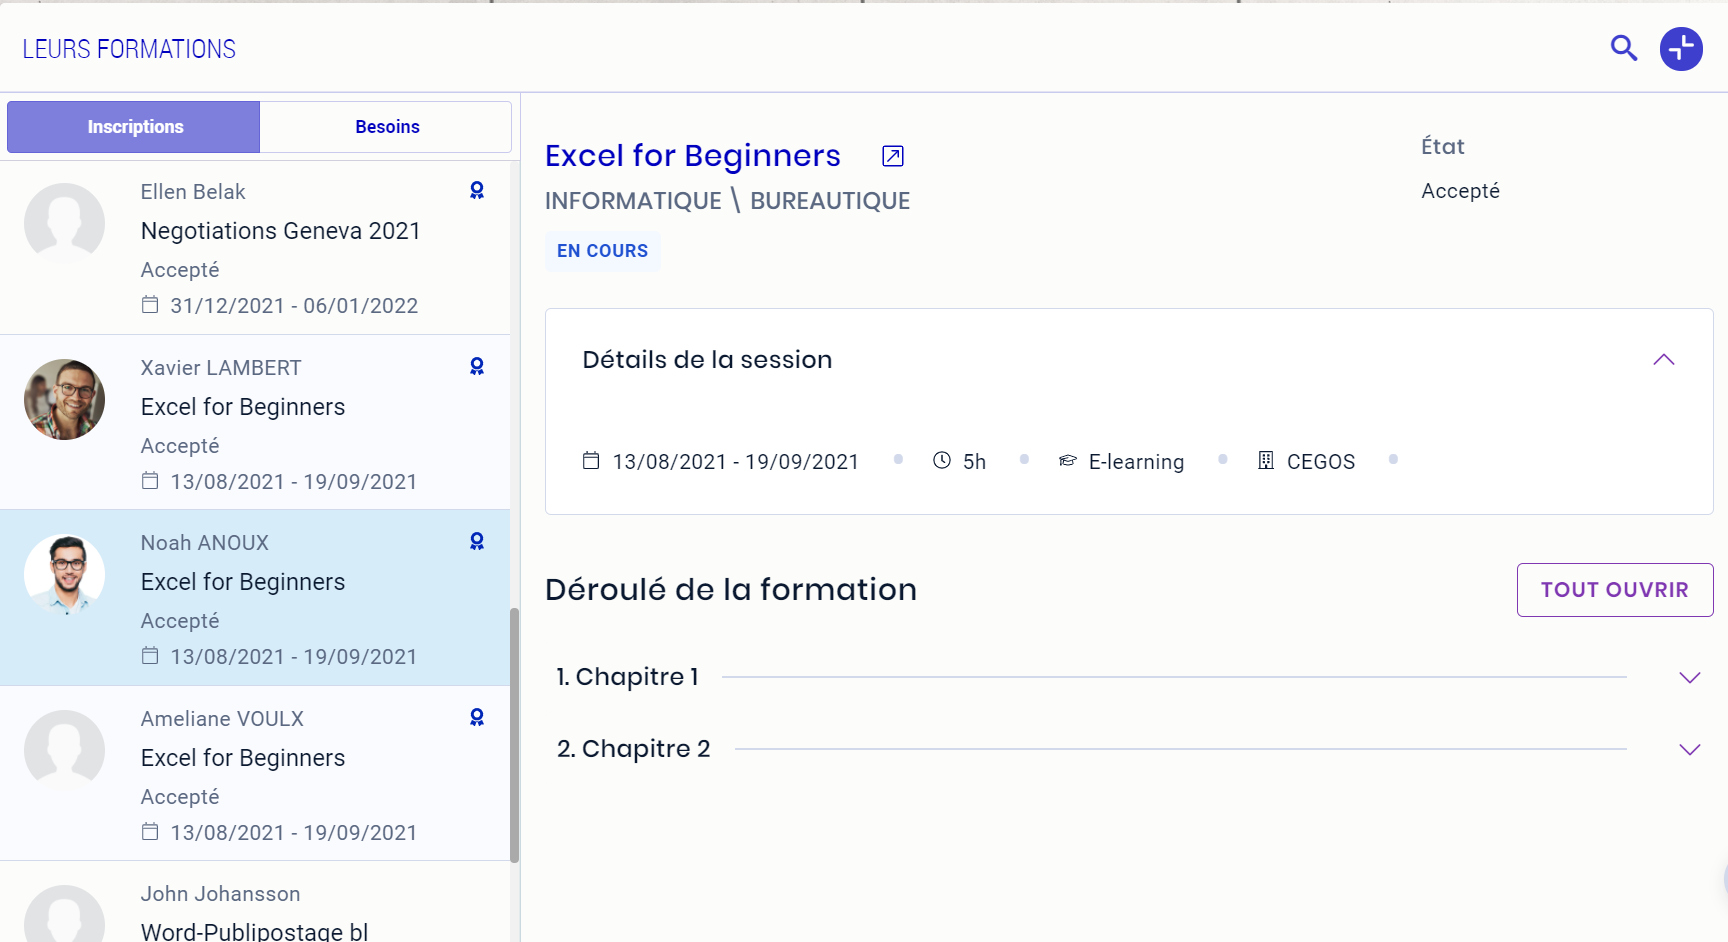Switch to the Inscriptions tab
The image size is (1728, 942).
(134, 127)
